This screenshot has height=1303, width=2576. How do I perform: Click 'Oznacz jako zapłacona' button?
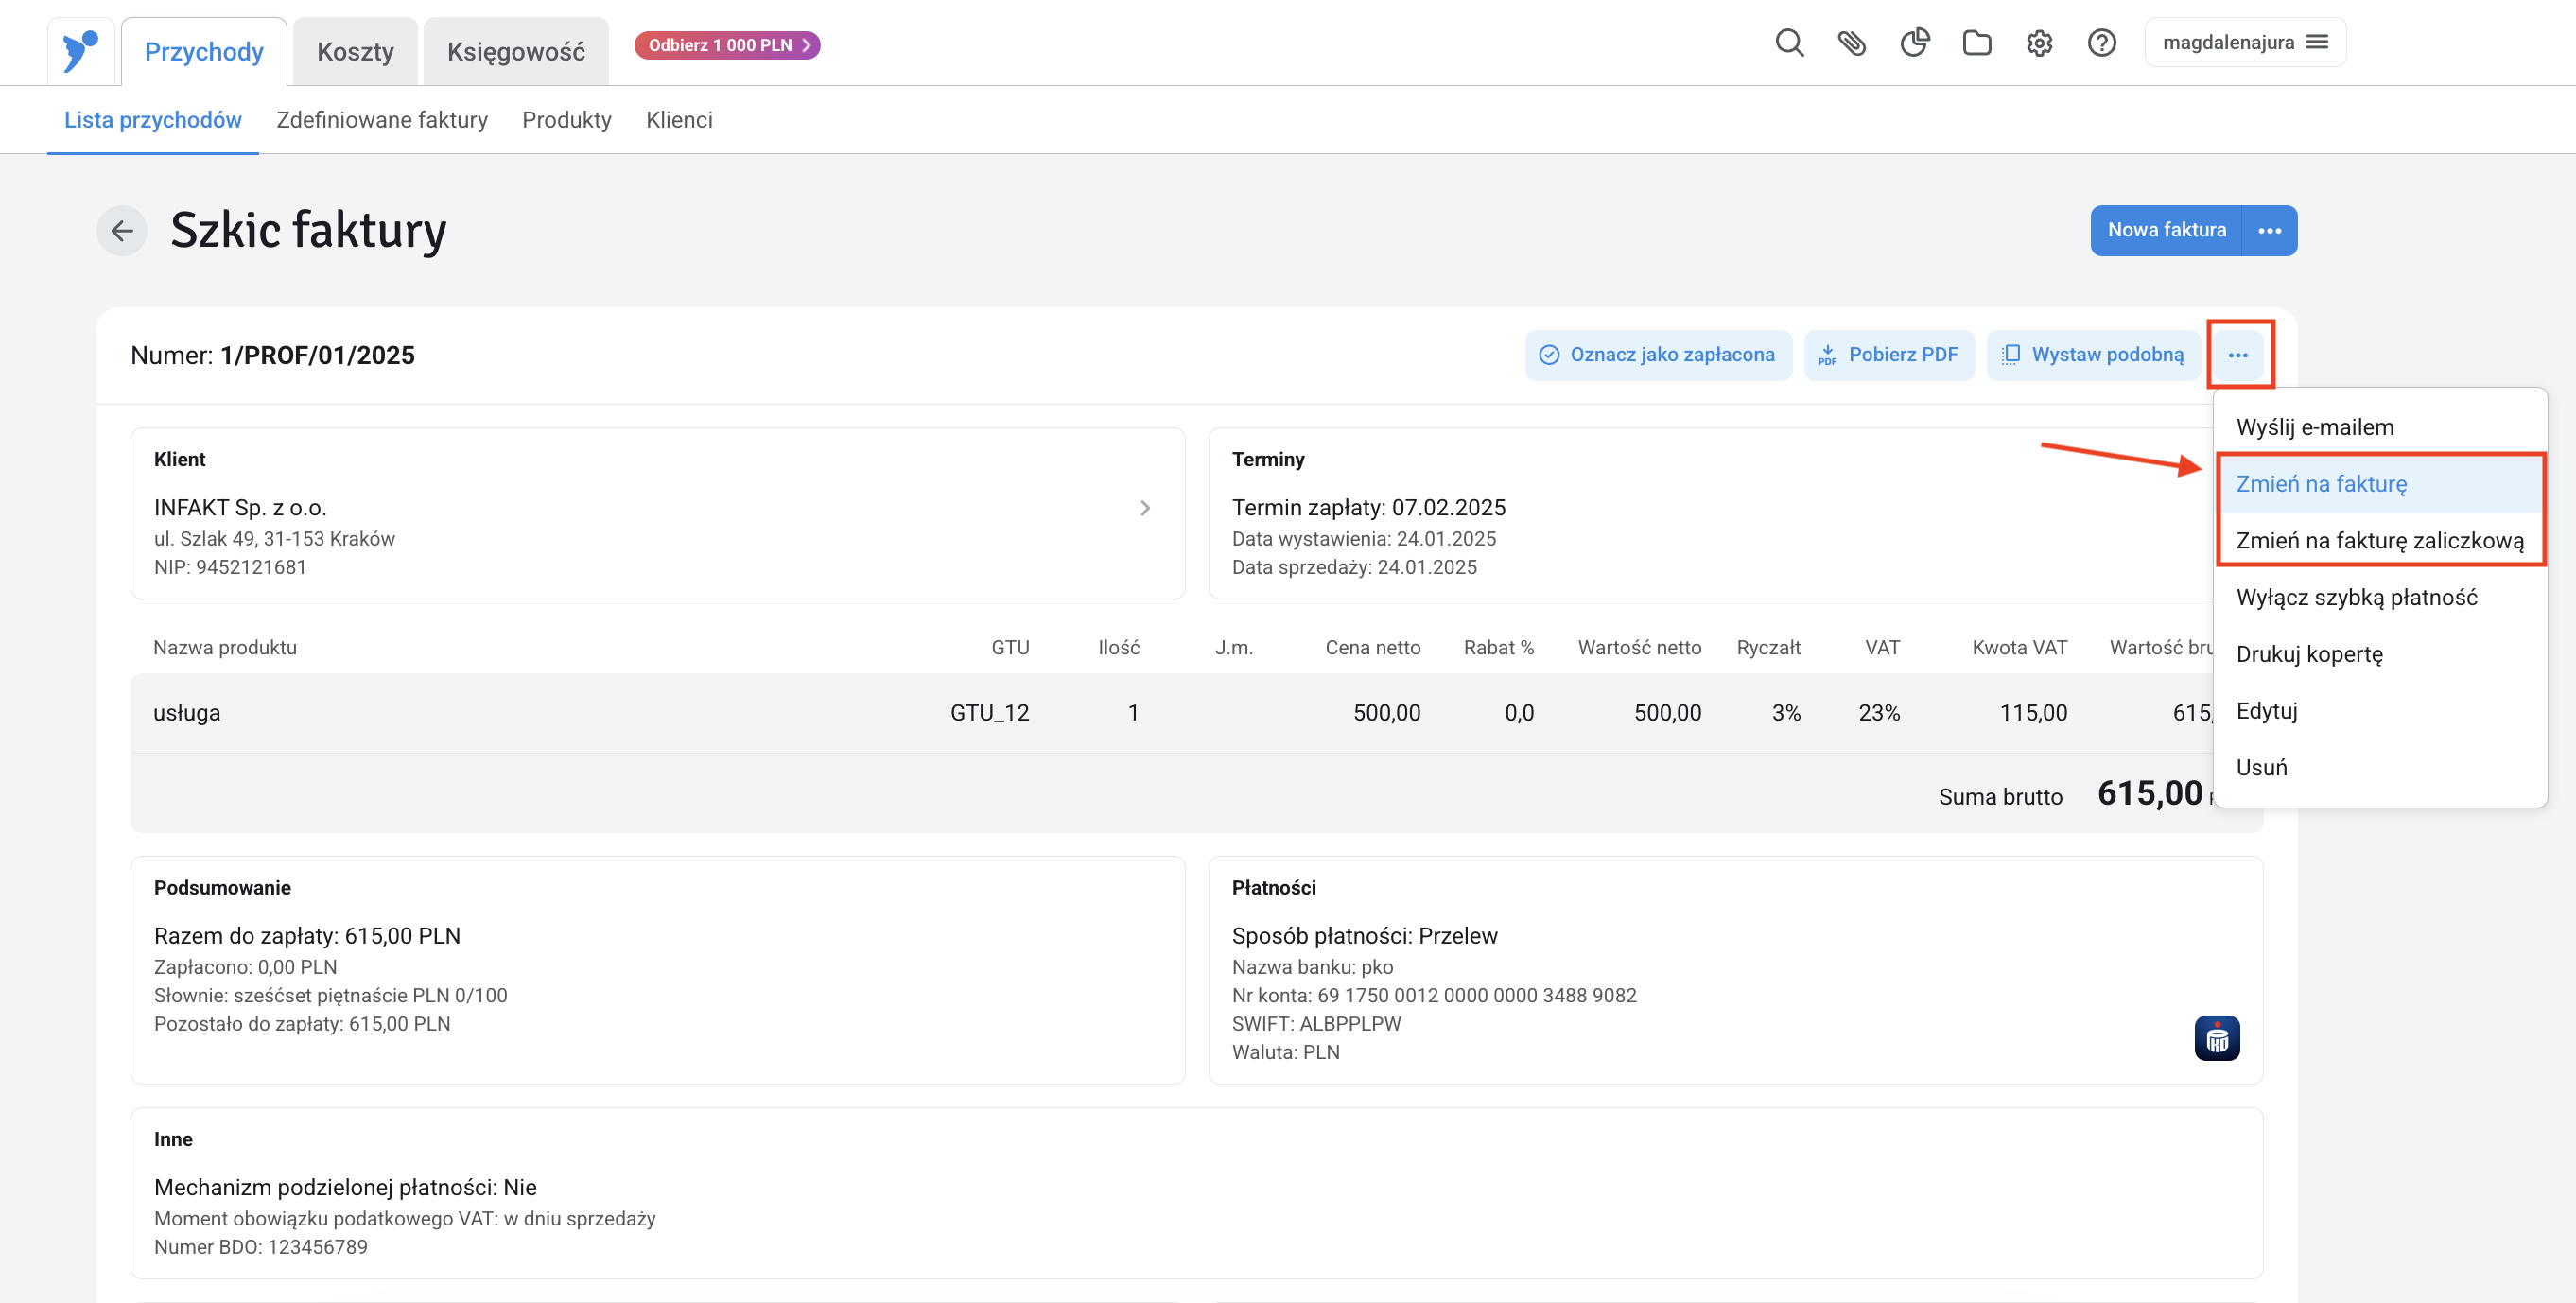[x=1658, y=355]
